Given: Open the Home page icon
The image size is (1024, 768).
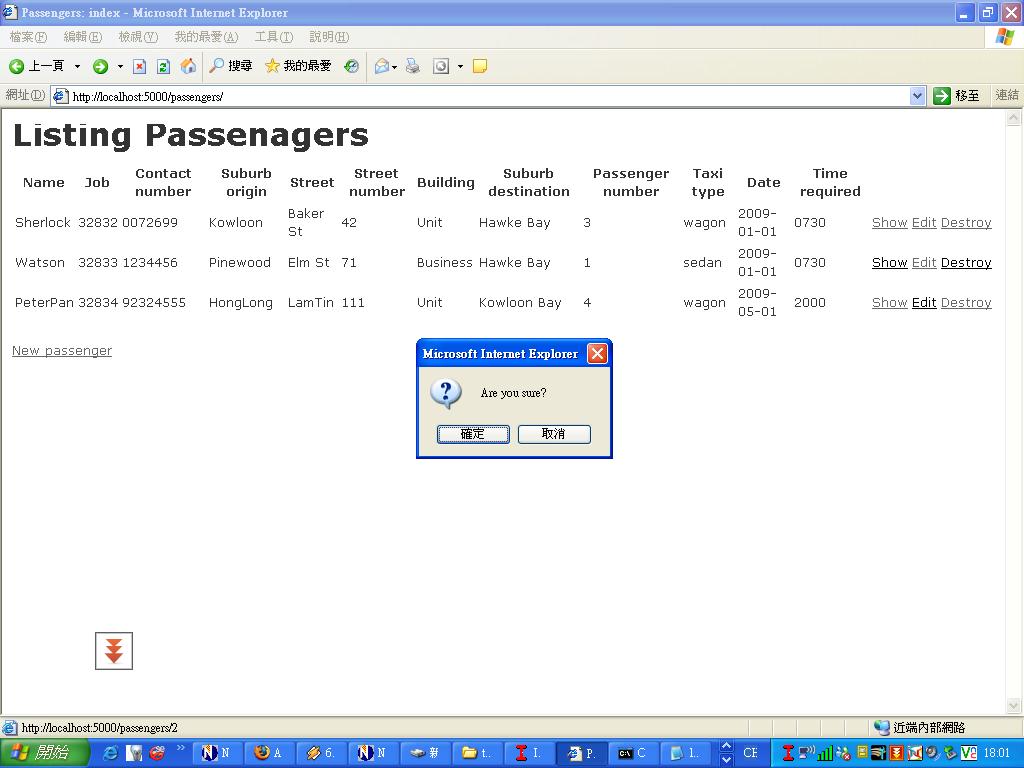Looking at the screenshot, I should [x=188, y=65].
